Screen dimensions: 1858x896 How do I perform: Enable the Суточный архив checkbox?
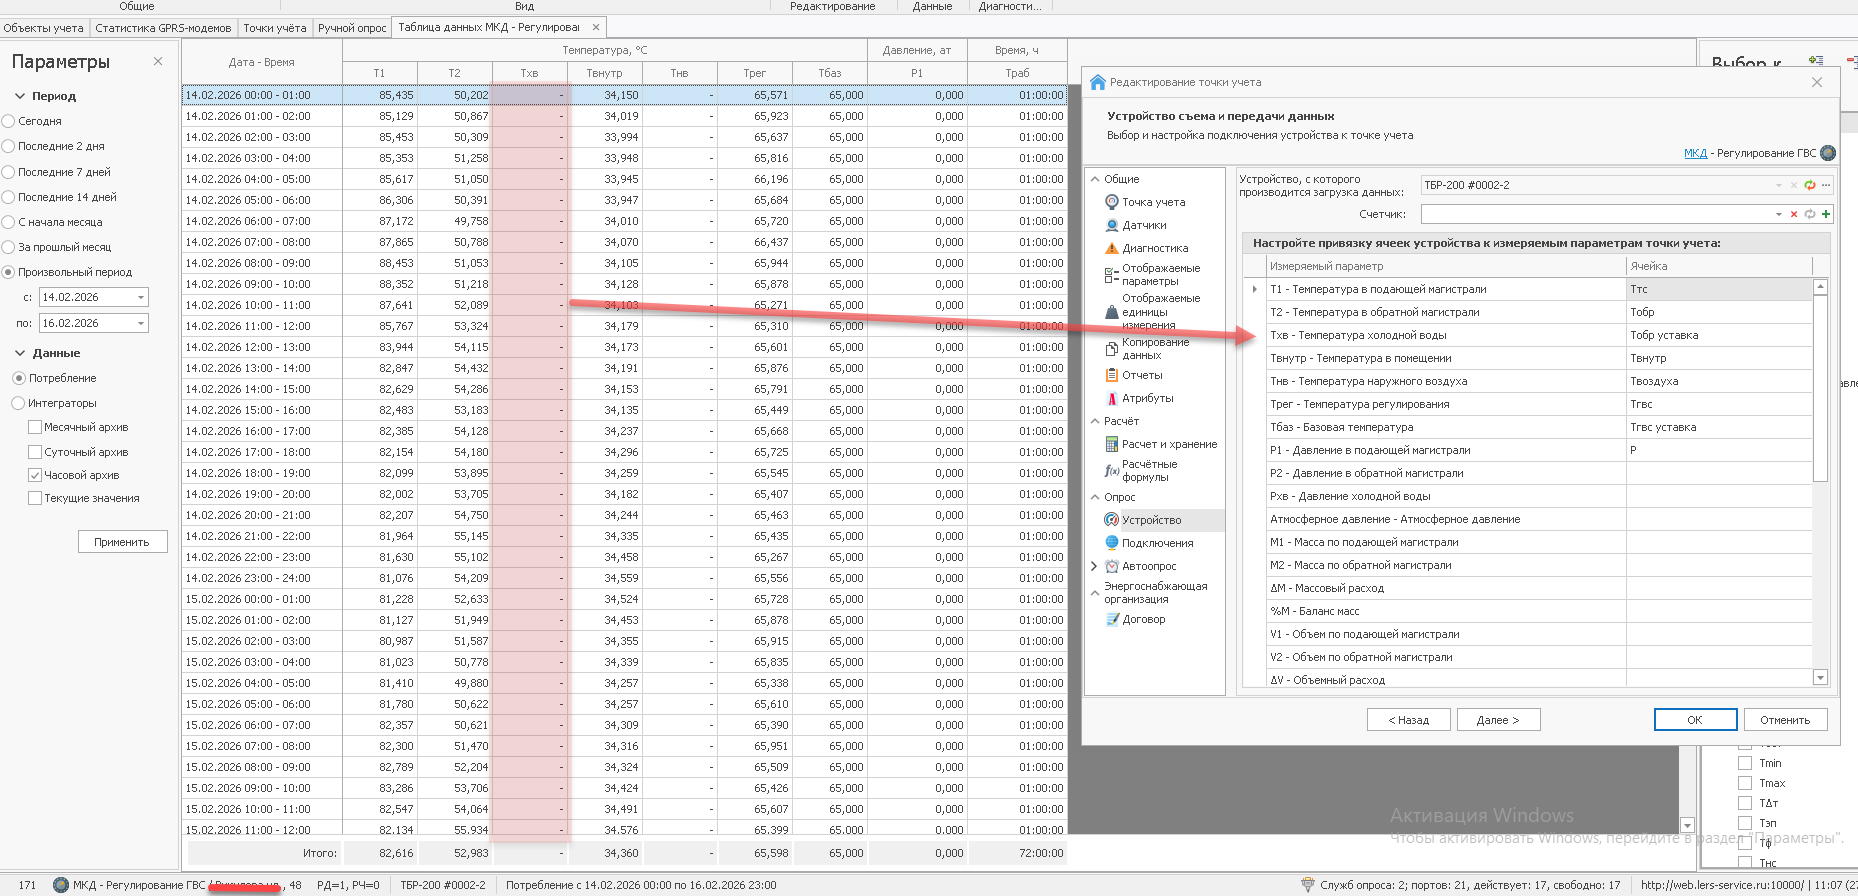tap(35, 452)
